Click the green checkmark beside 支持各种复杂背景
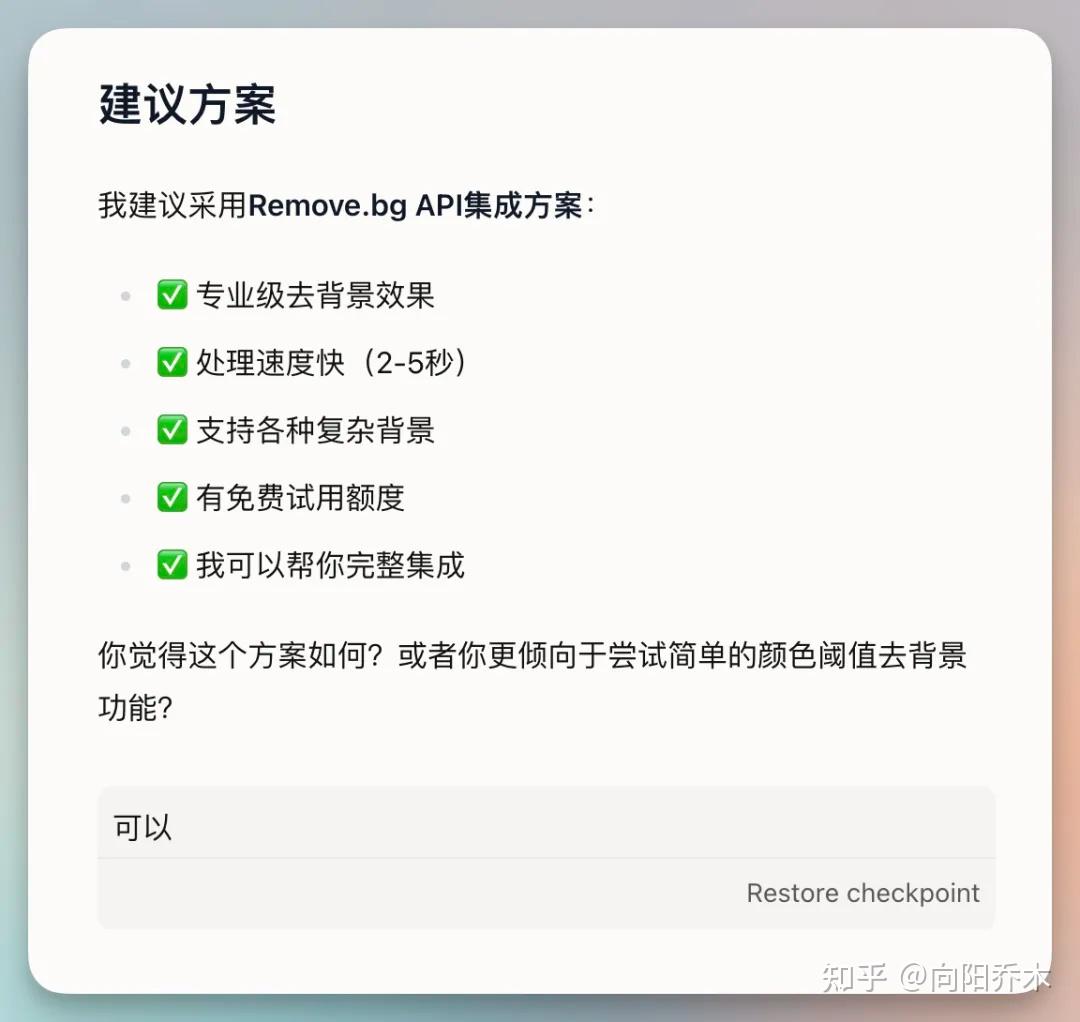 [172, 430]
